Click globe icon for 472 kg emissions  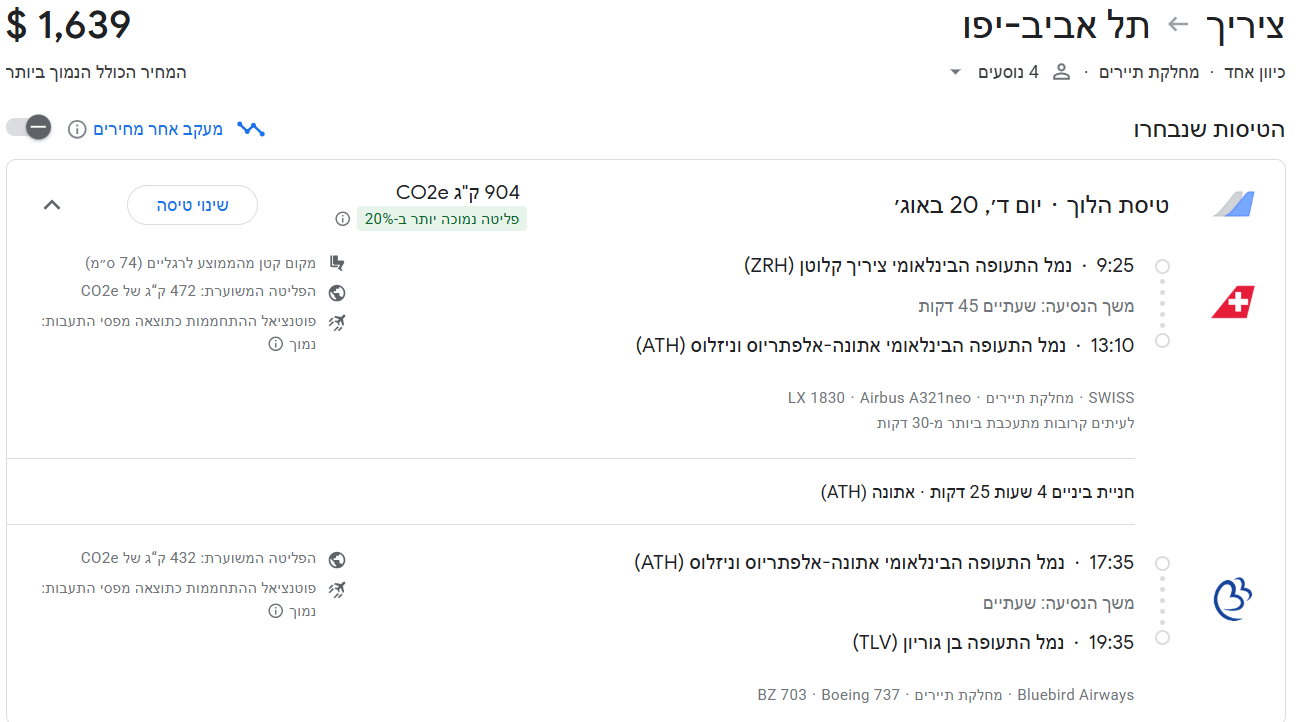(x=337, y=293)
